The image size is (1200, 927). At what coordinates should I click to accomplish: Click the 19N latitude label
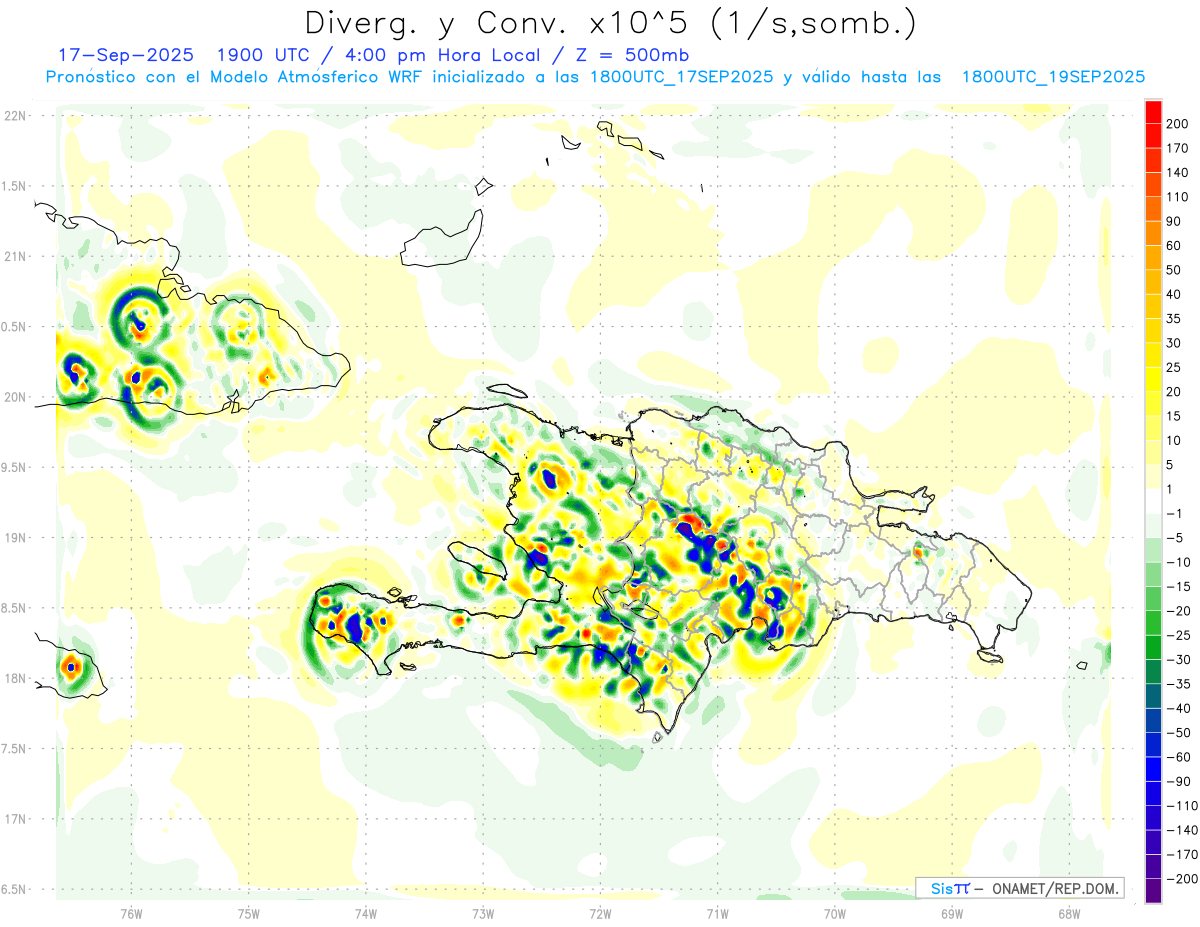coord(15,538)
